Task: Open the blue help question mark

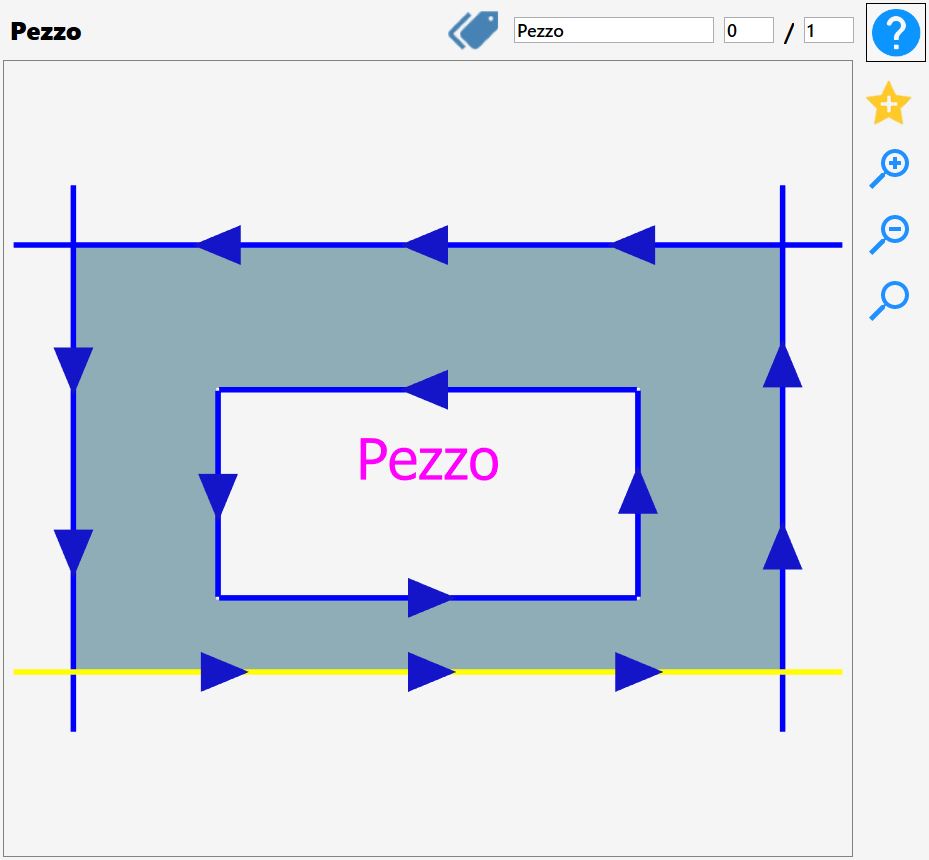Action: [x=895, y=32]
